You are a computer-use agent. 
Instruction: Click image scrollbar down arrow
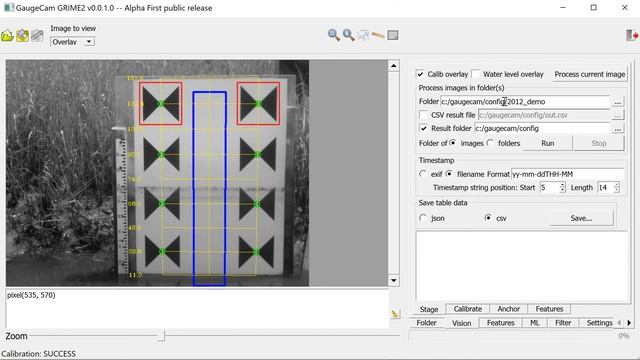tap(393, 280)
